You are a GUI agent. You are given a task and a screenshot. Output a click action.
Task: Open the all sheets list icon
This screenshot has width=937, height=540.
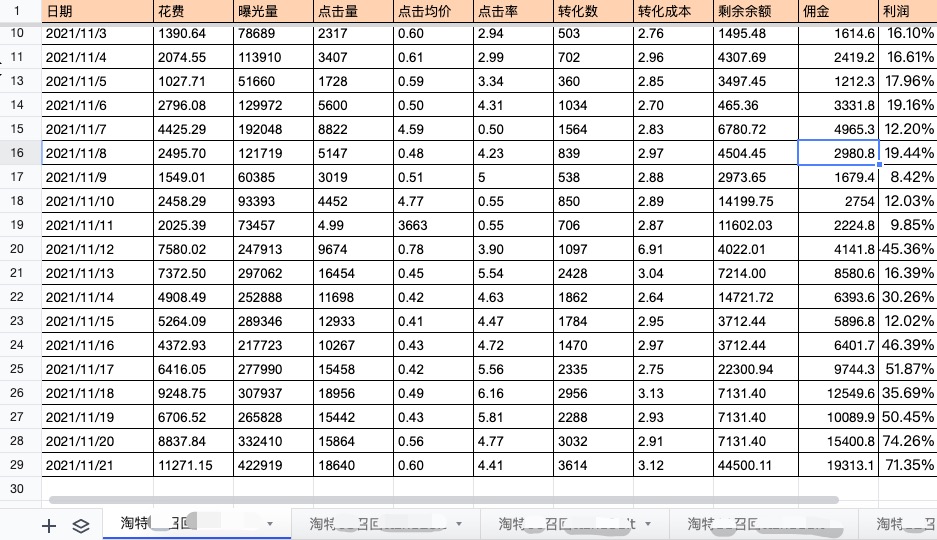[x=81, y=526]
